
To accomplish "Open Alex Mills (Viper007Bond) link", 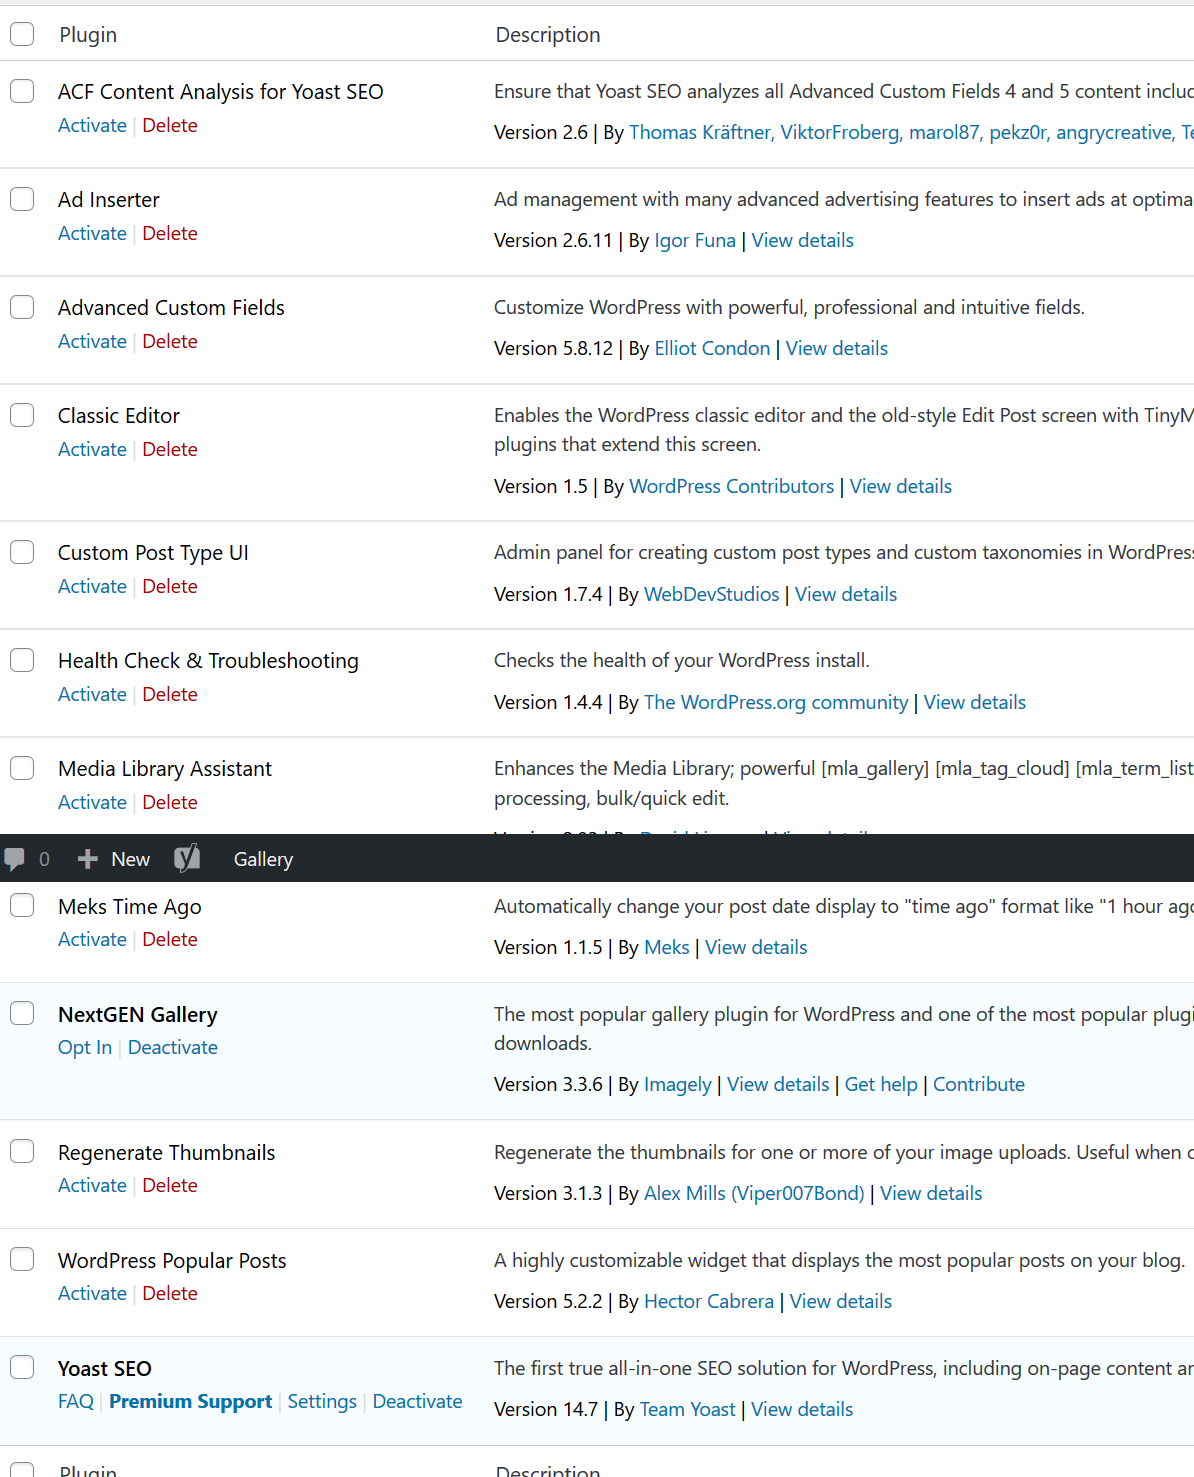I will tap(754, 1193).
